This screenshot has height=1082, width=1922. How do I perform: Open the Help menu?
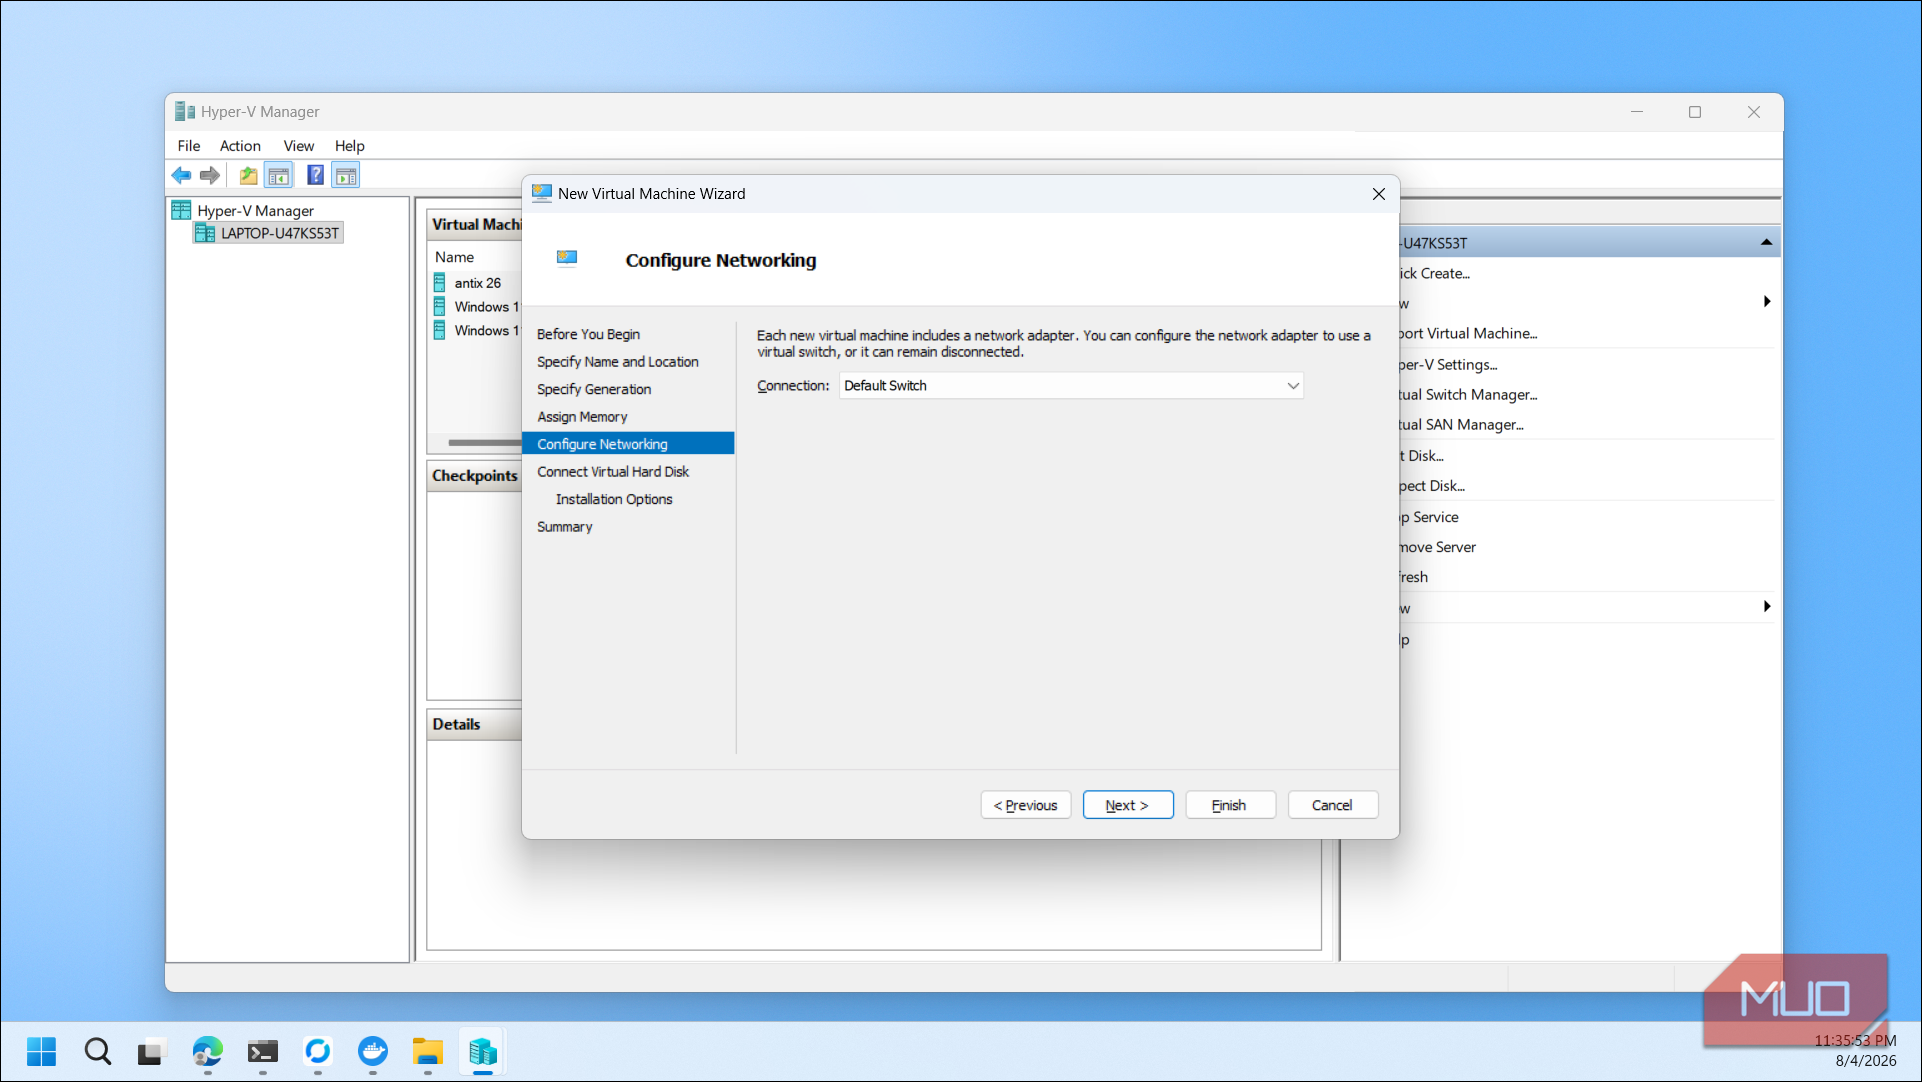click(x=349, y=146)
